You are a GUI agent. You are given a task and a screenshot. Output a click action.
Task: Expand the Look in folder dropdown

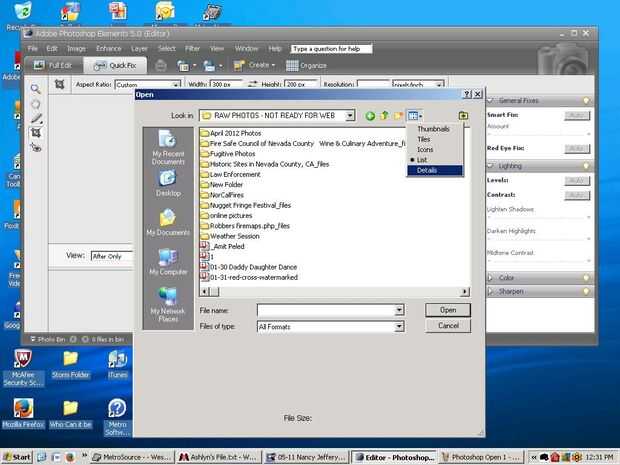click(x=350, y=115)
